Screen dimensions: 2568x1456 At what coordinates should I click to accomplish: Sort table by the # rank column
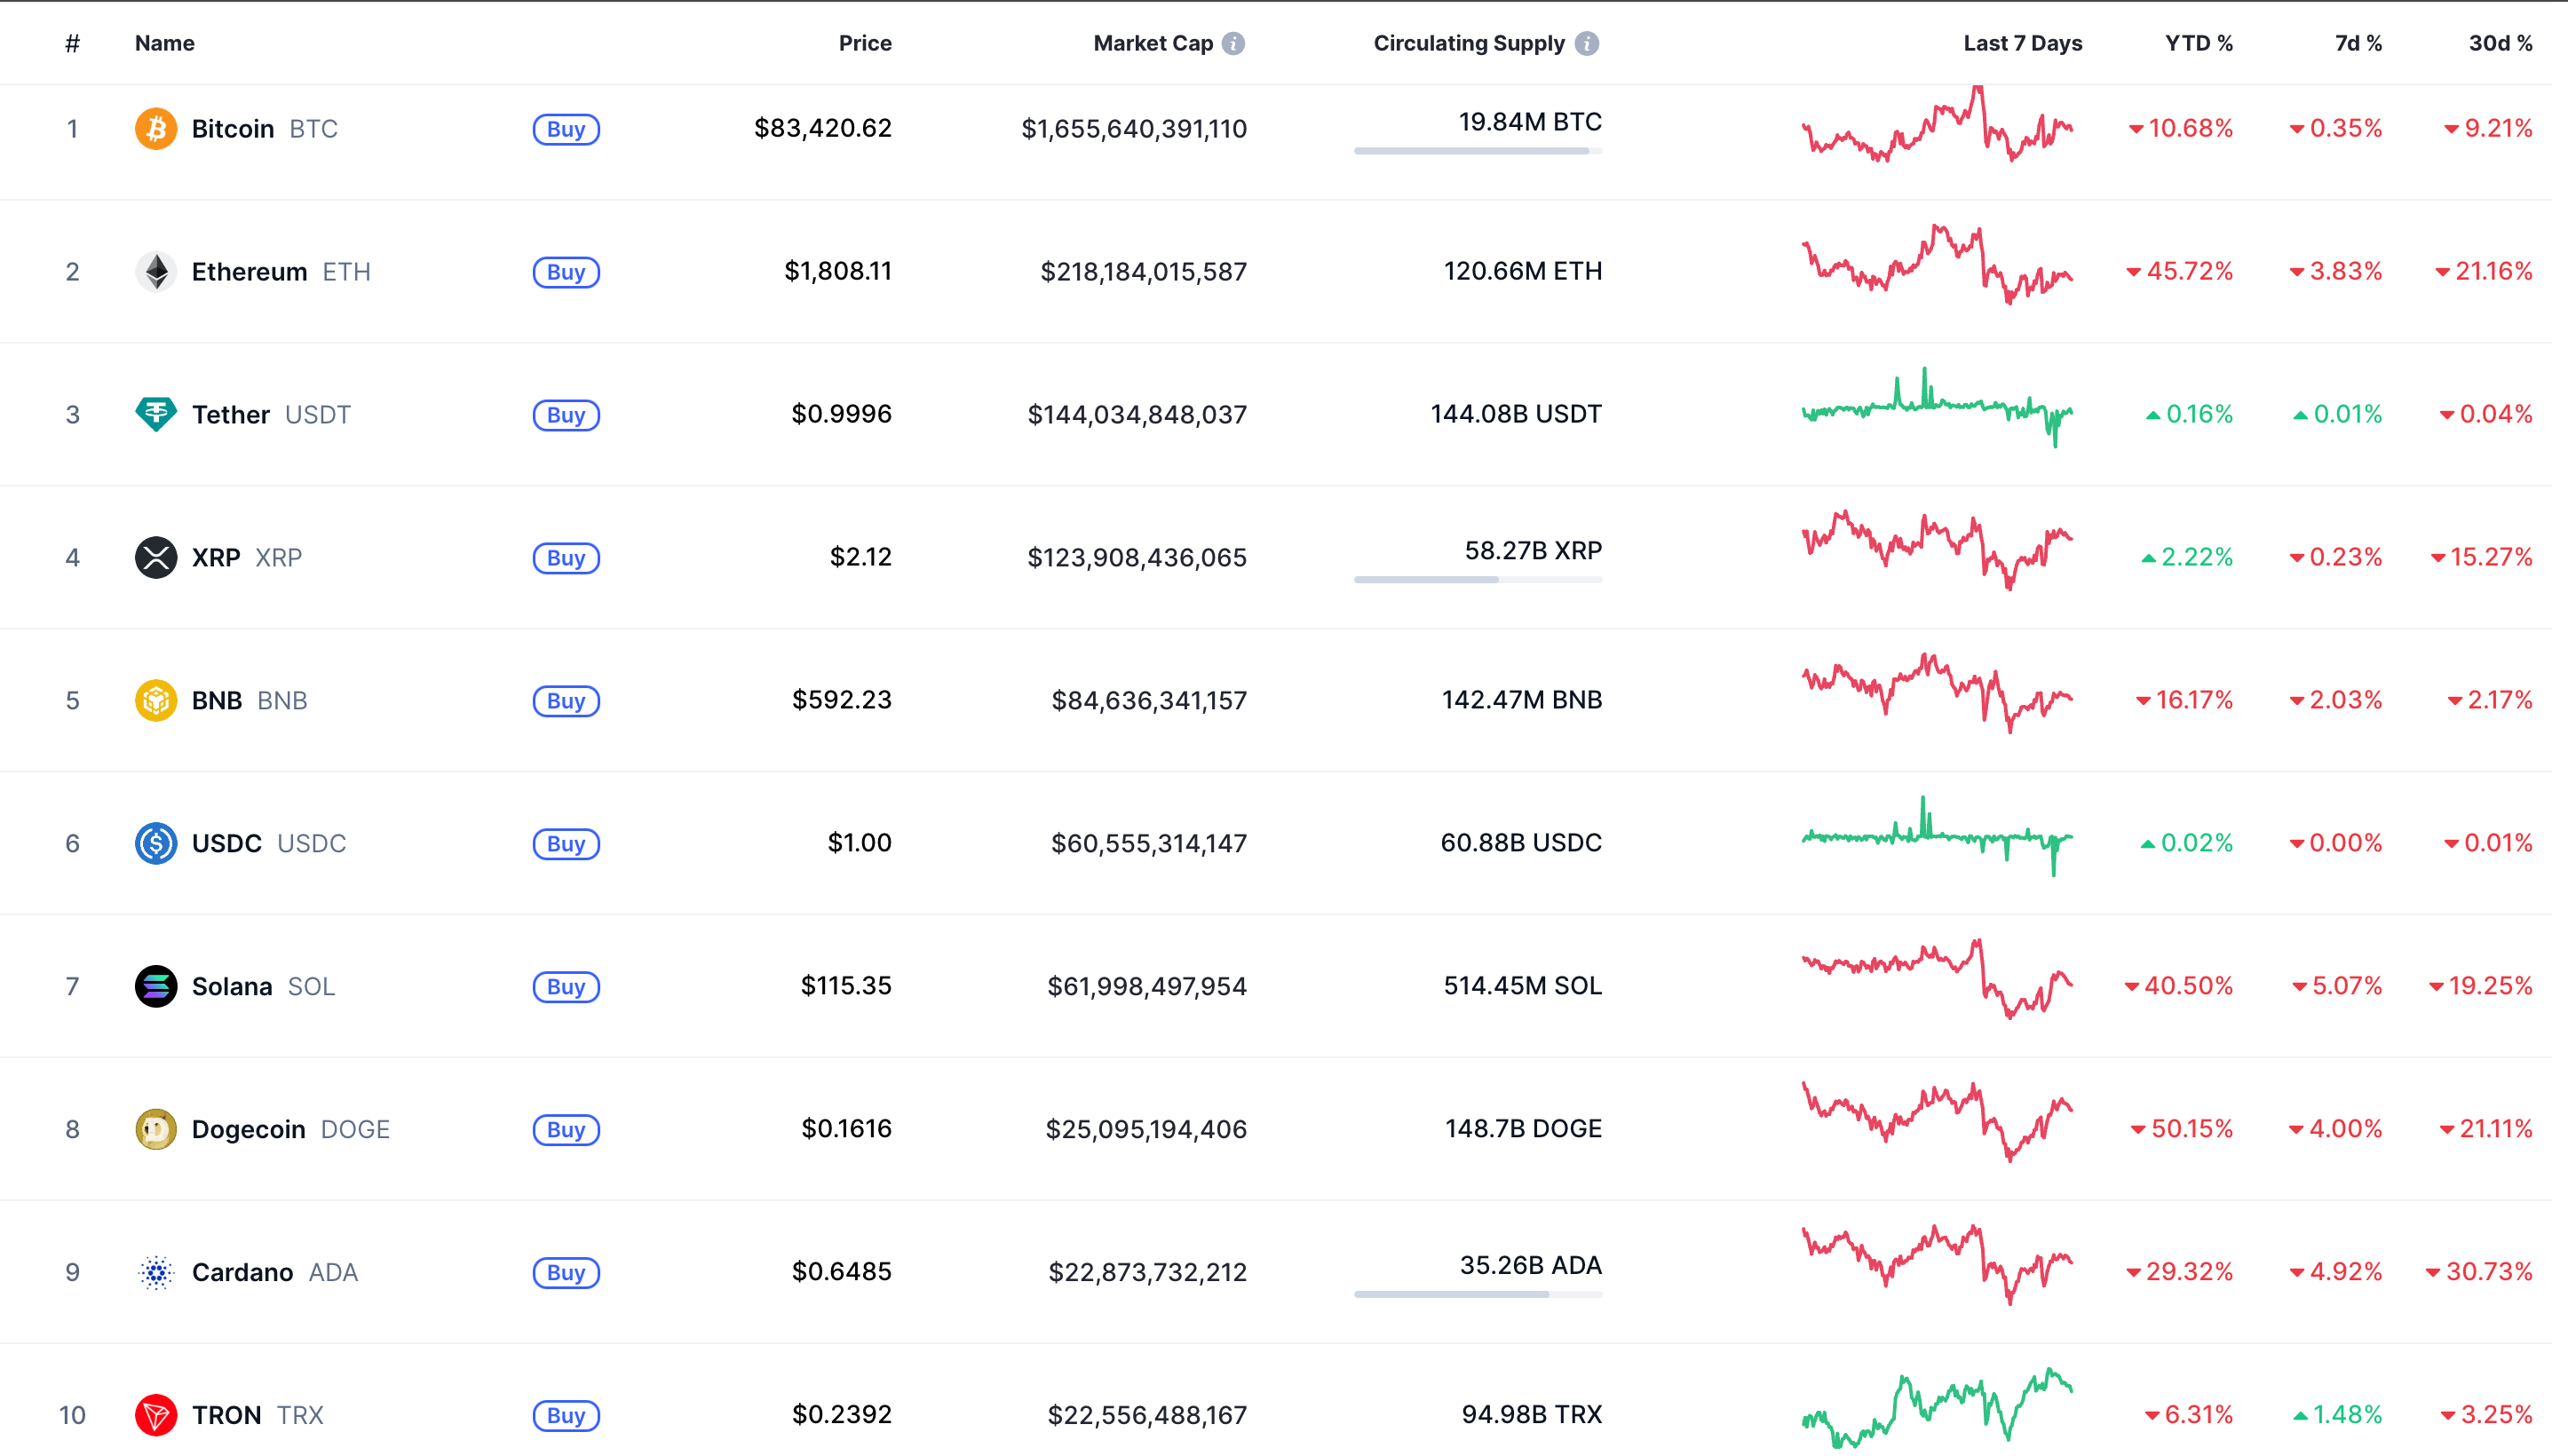click(72, 44)
